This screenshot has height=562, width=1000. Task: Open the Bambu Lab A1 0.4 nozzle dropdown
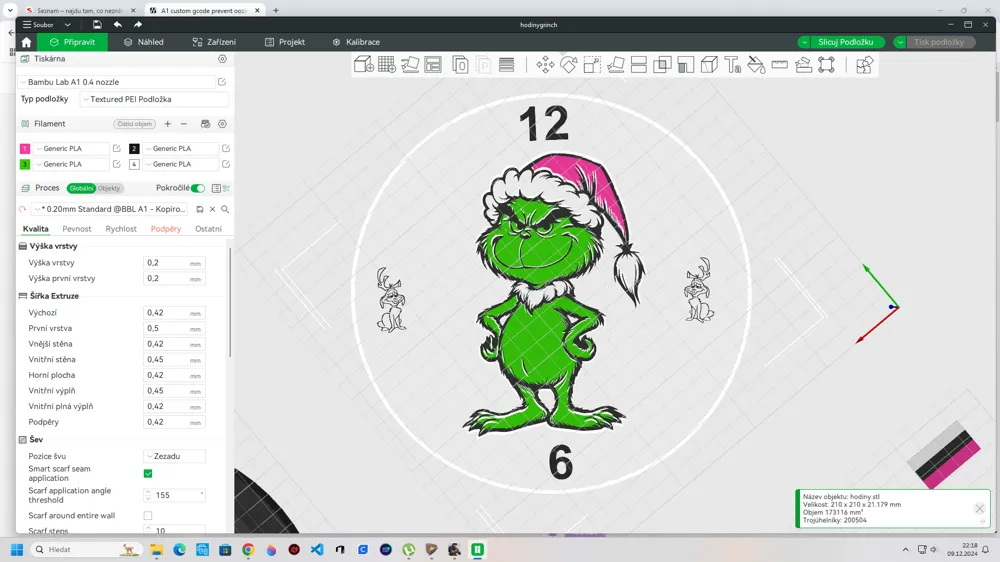(117, 82)
